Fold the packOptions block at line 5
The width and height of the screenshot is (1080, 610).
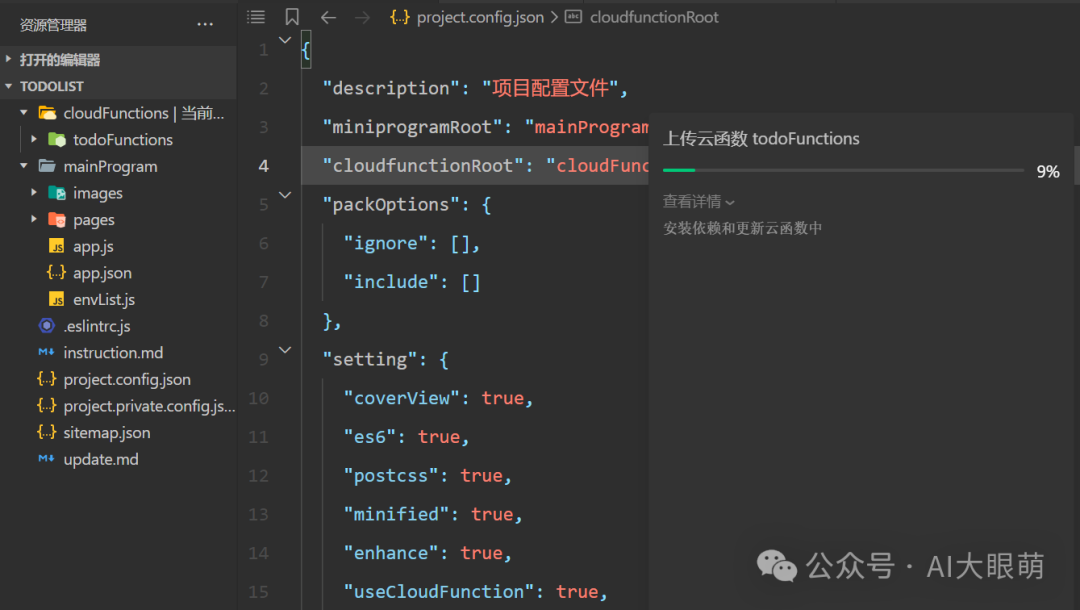(285, 196)
